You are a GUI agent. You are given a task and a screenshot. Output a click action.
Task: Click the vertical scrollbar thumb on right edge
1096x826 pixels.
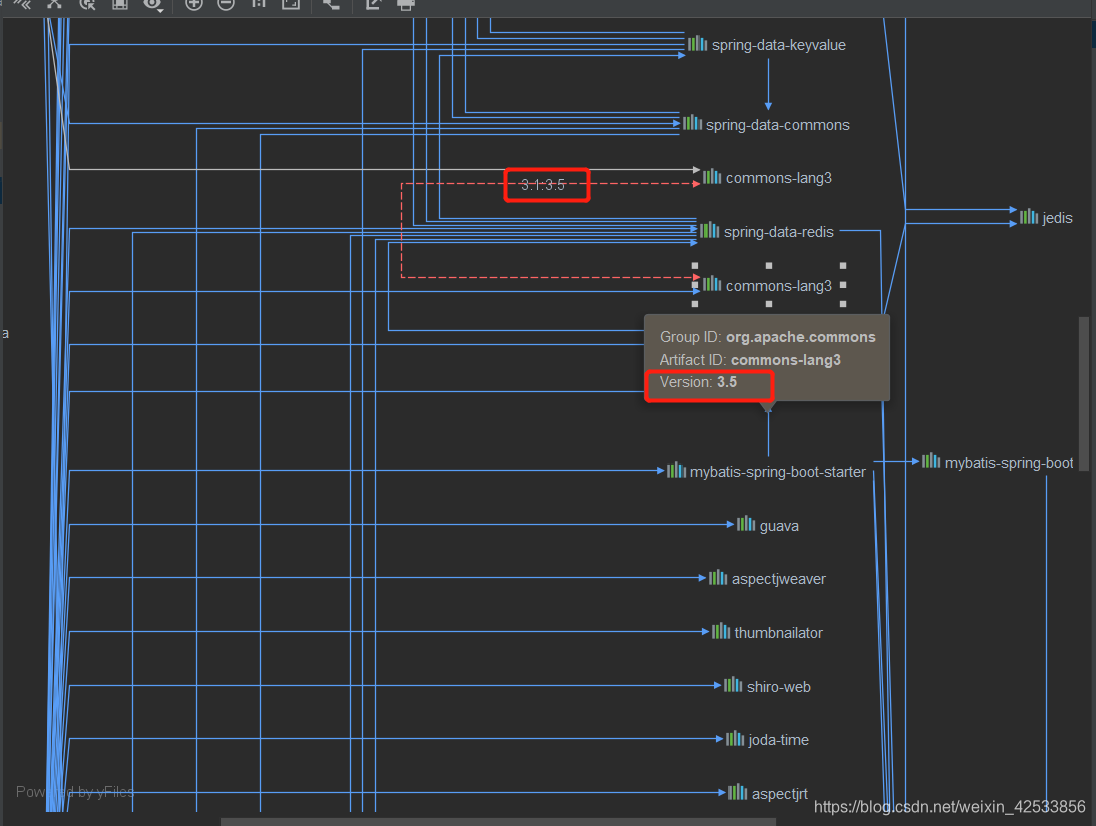tap(1084, 394)
